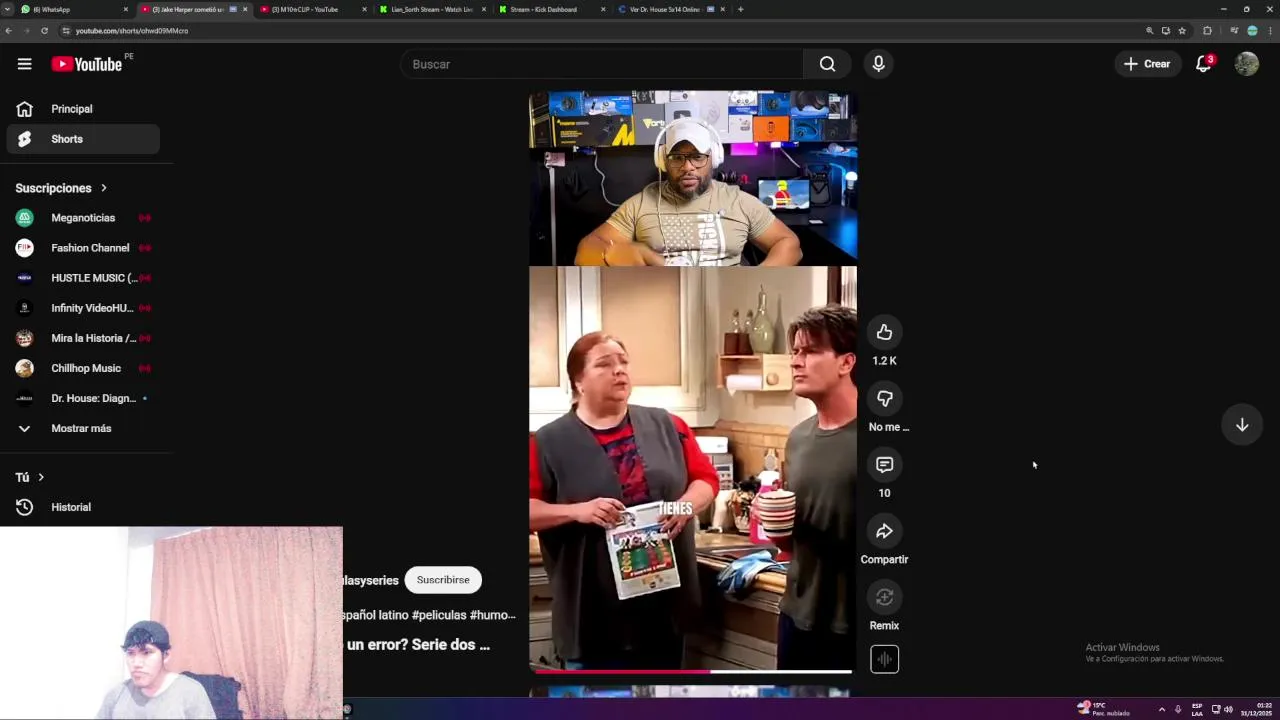Switch to the Lian_Sorth Stream tab

tap(431, 9)
